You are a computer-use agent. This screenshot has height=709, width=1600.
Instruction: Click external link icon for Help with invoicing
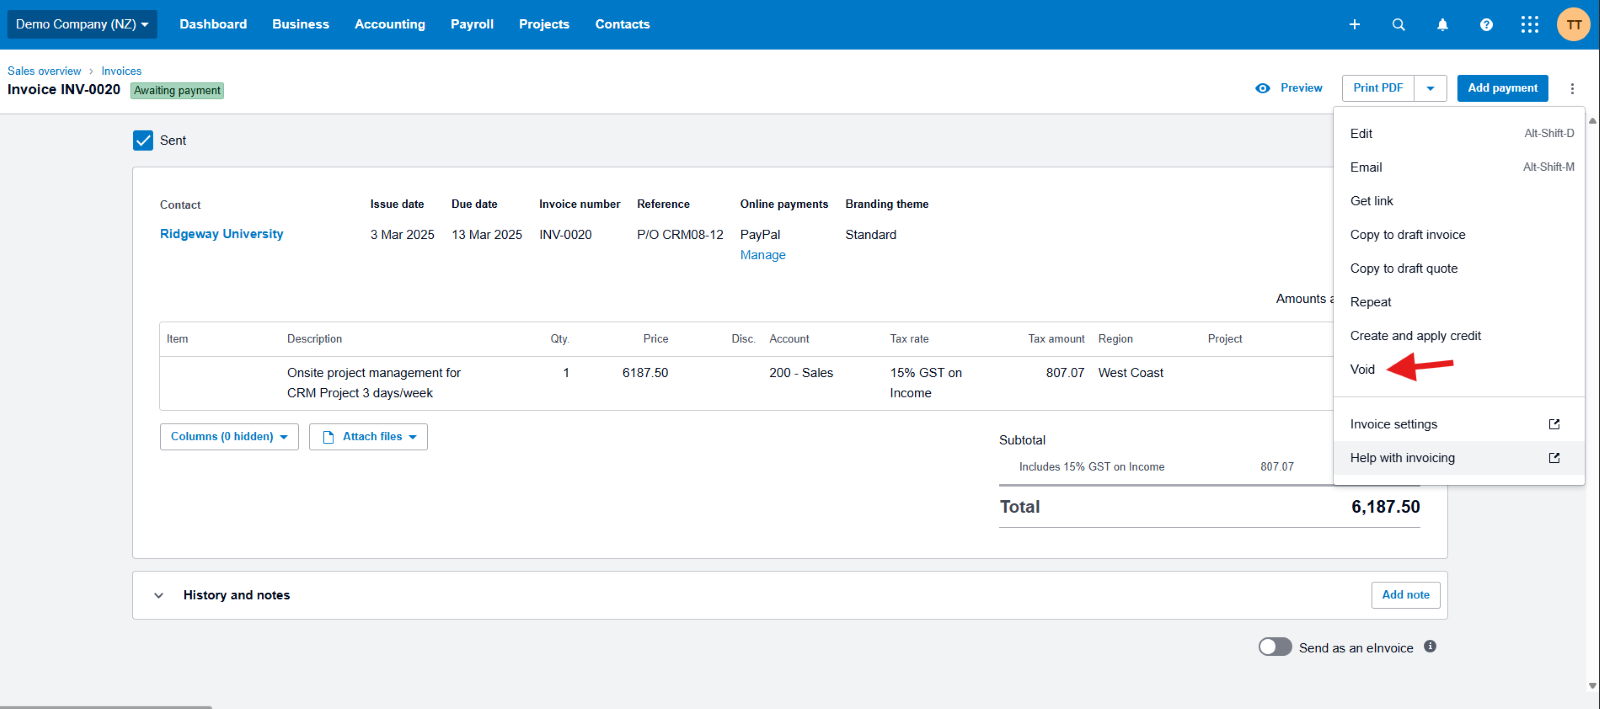pos(1554,458)
